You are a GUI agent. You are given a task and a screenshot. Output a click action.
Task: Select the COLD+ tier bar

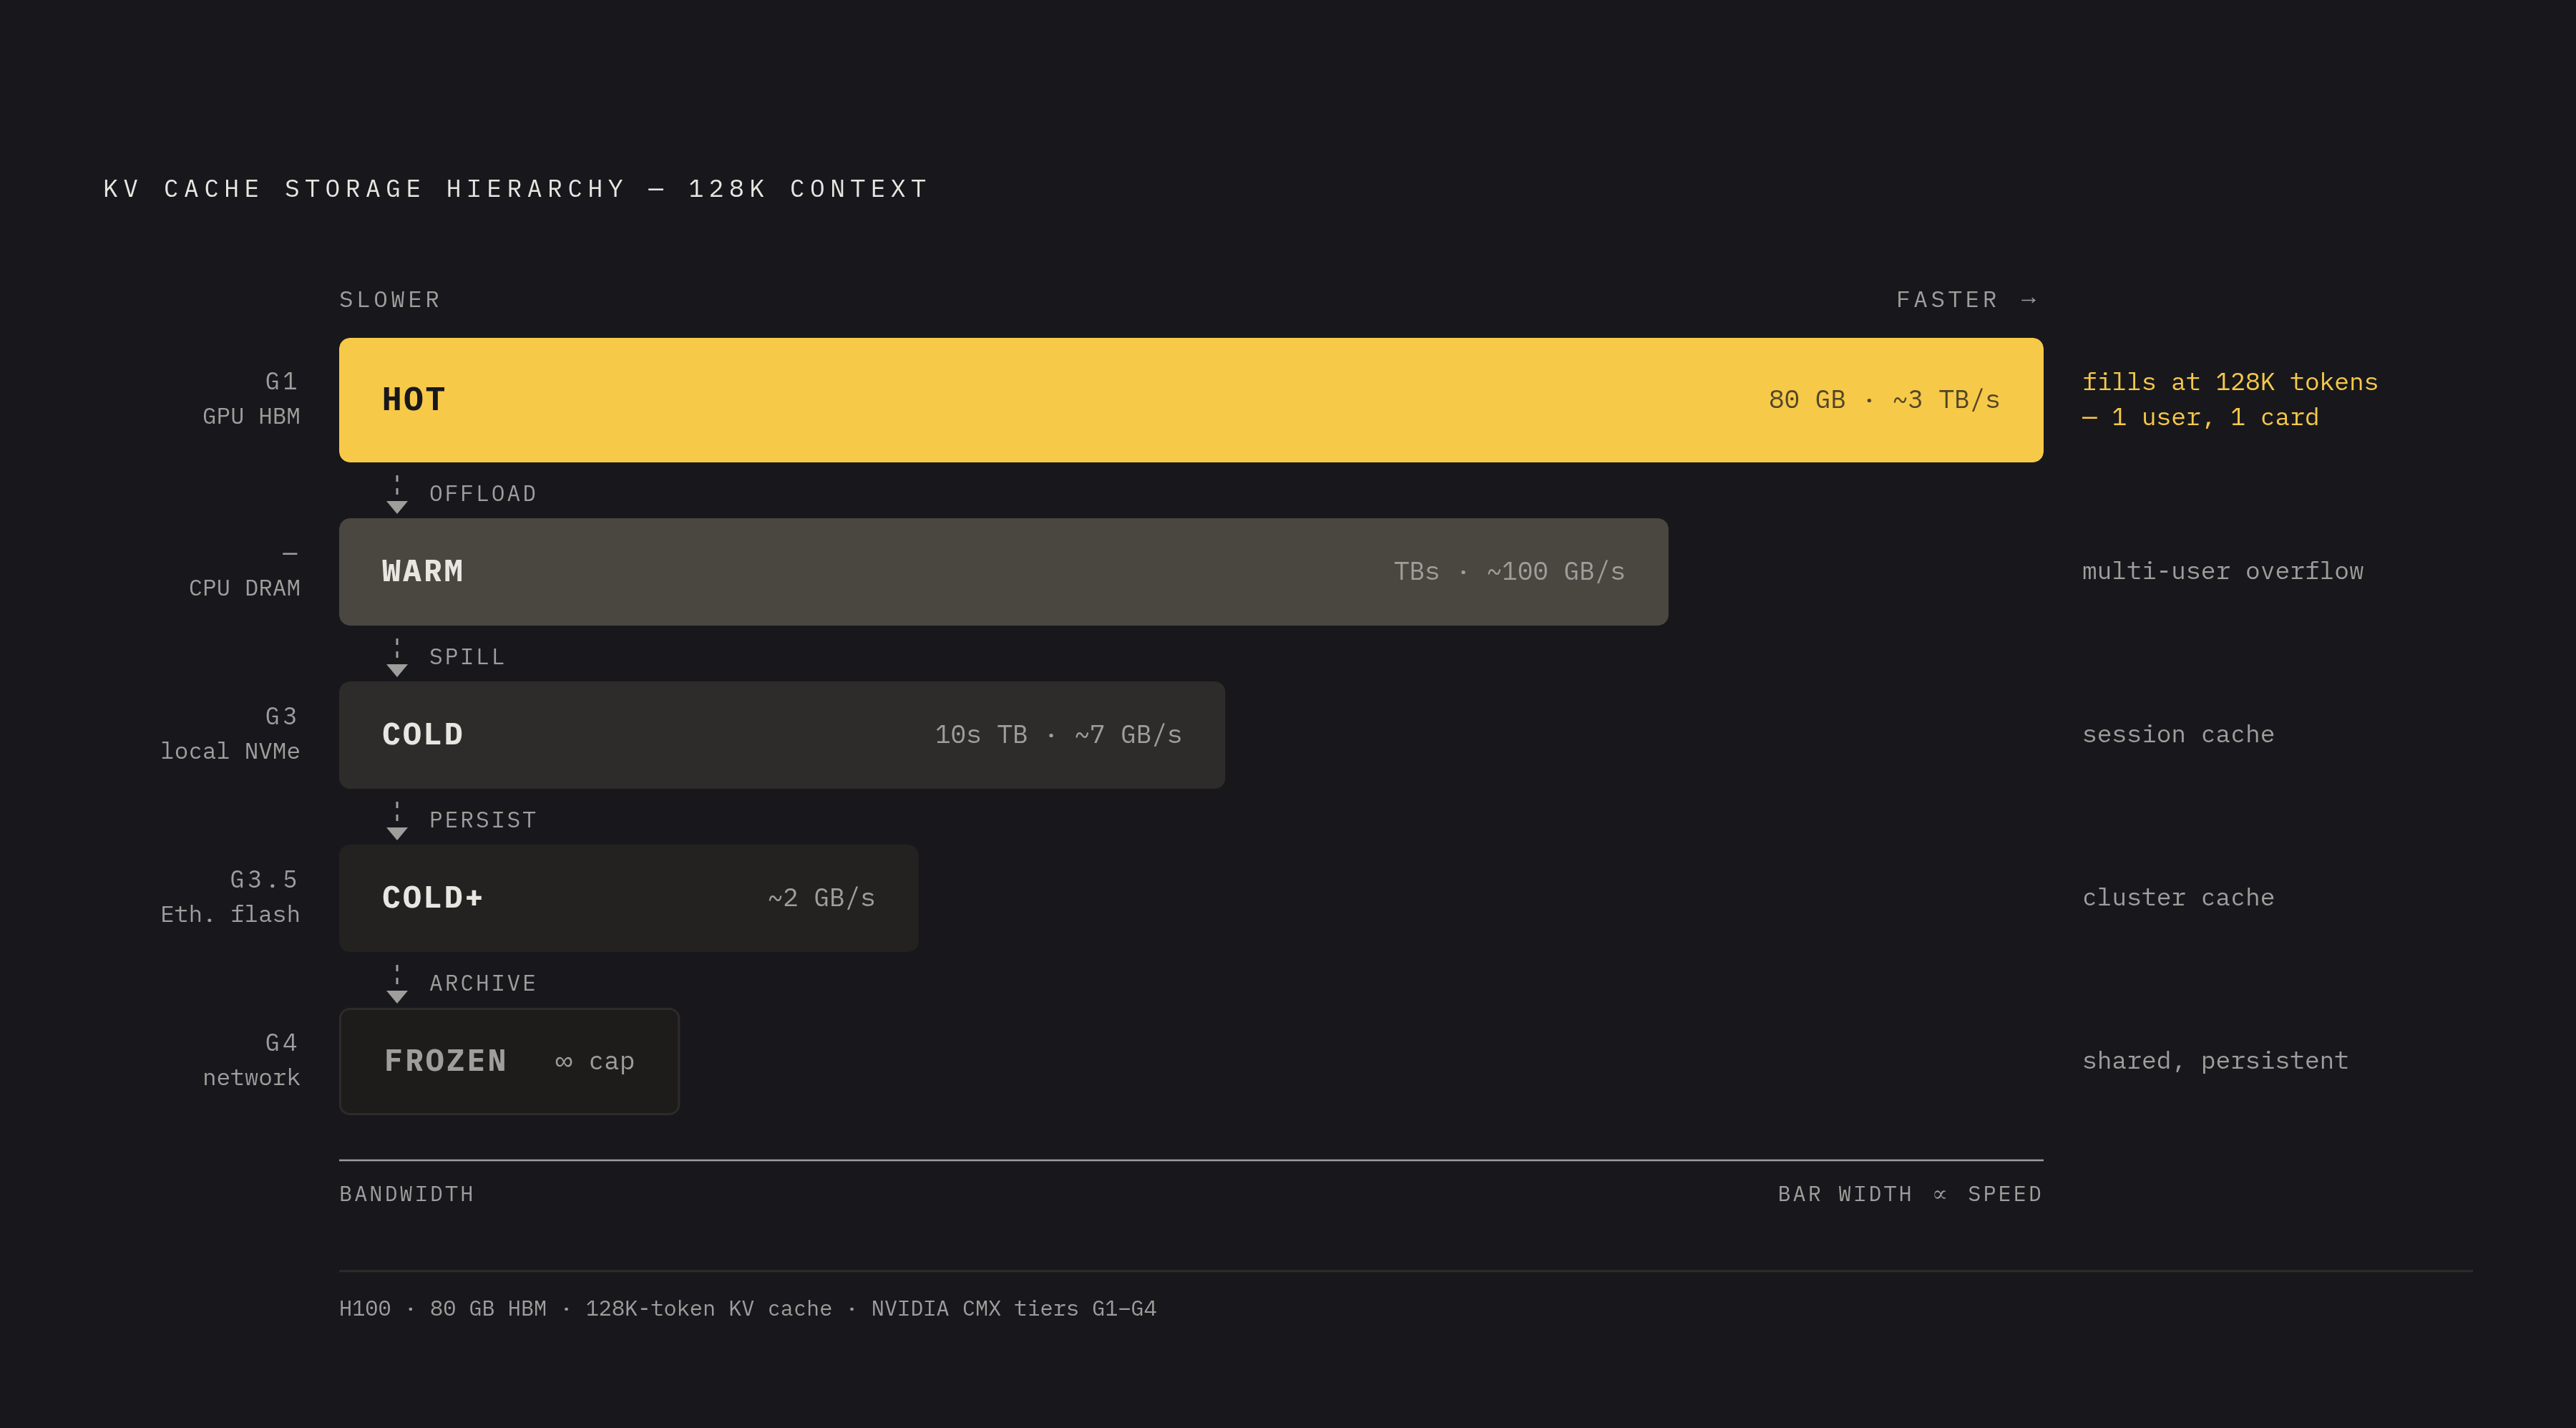[628, 898]
